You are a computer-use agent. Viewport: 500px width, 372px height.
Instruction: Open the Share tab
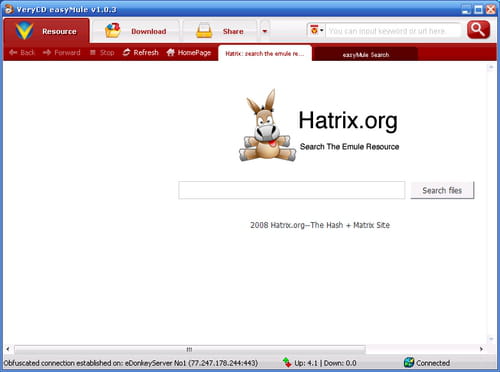pos(220,31)
